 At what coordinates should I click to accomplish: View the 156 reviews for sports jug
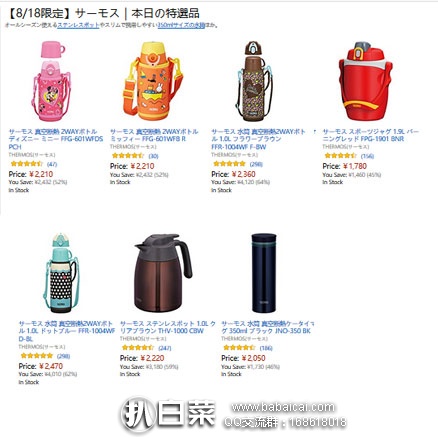coord(367,156)
